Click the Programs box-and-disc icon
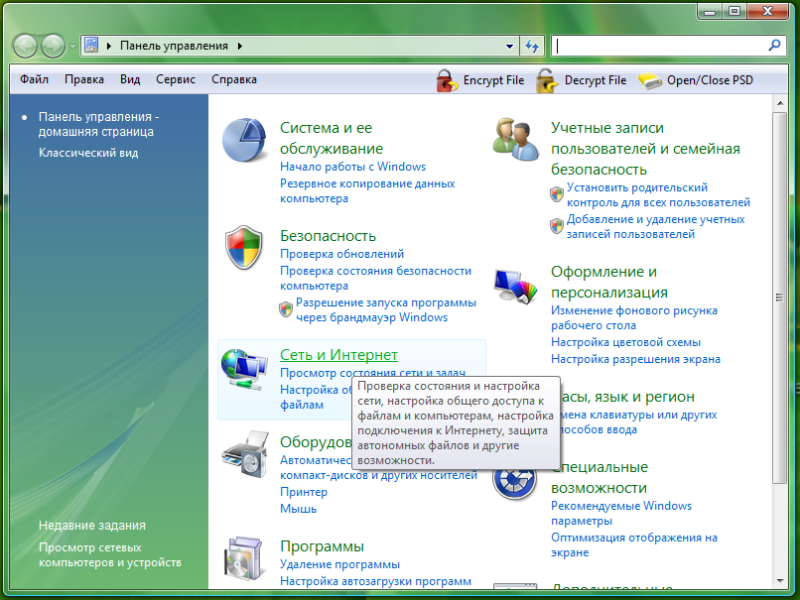The image size is (800, 600). click(x=244, y=558)
